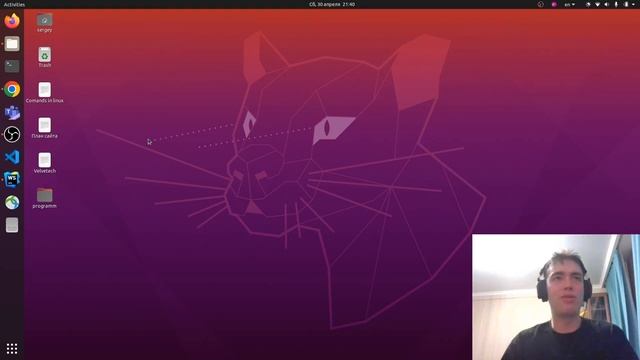Open WebStorm from the dock
Image resolution: width=640 pixels, height=360 pixels.
pyautogui.click(x=12, y=180)
